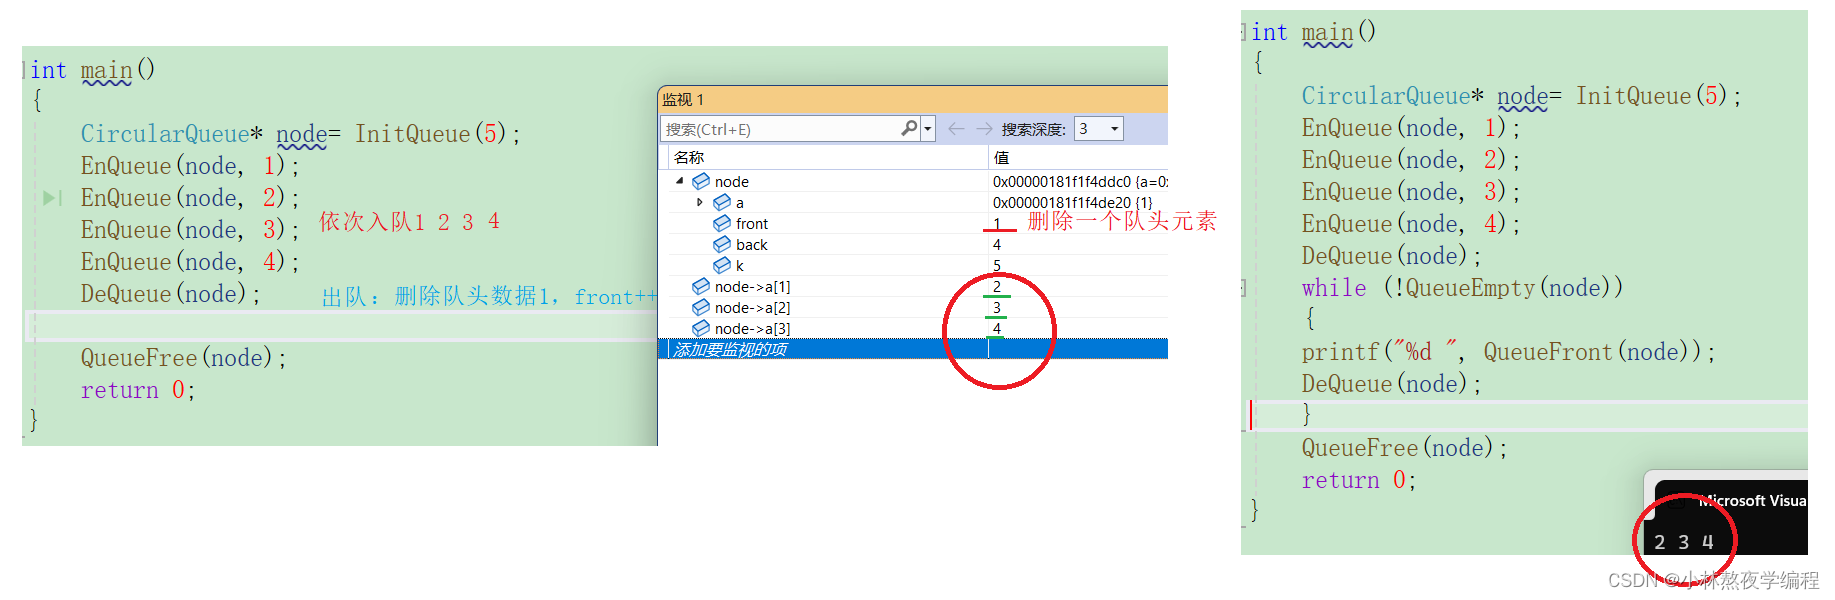
Task: Click the 名称 column header
Action: (689, 157)
